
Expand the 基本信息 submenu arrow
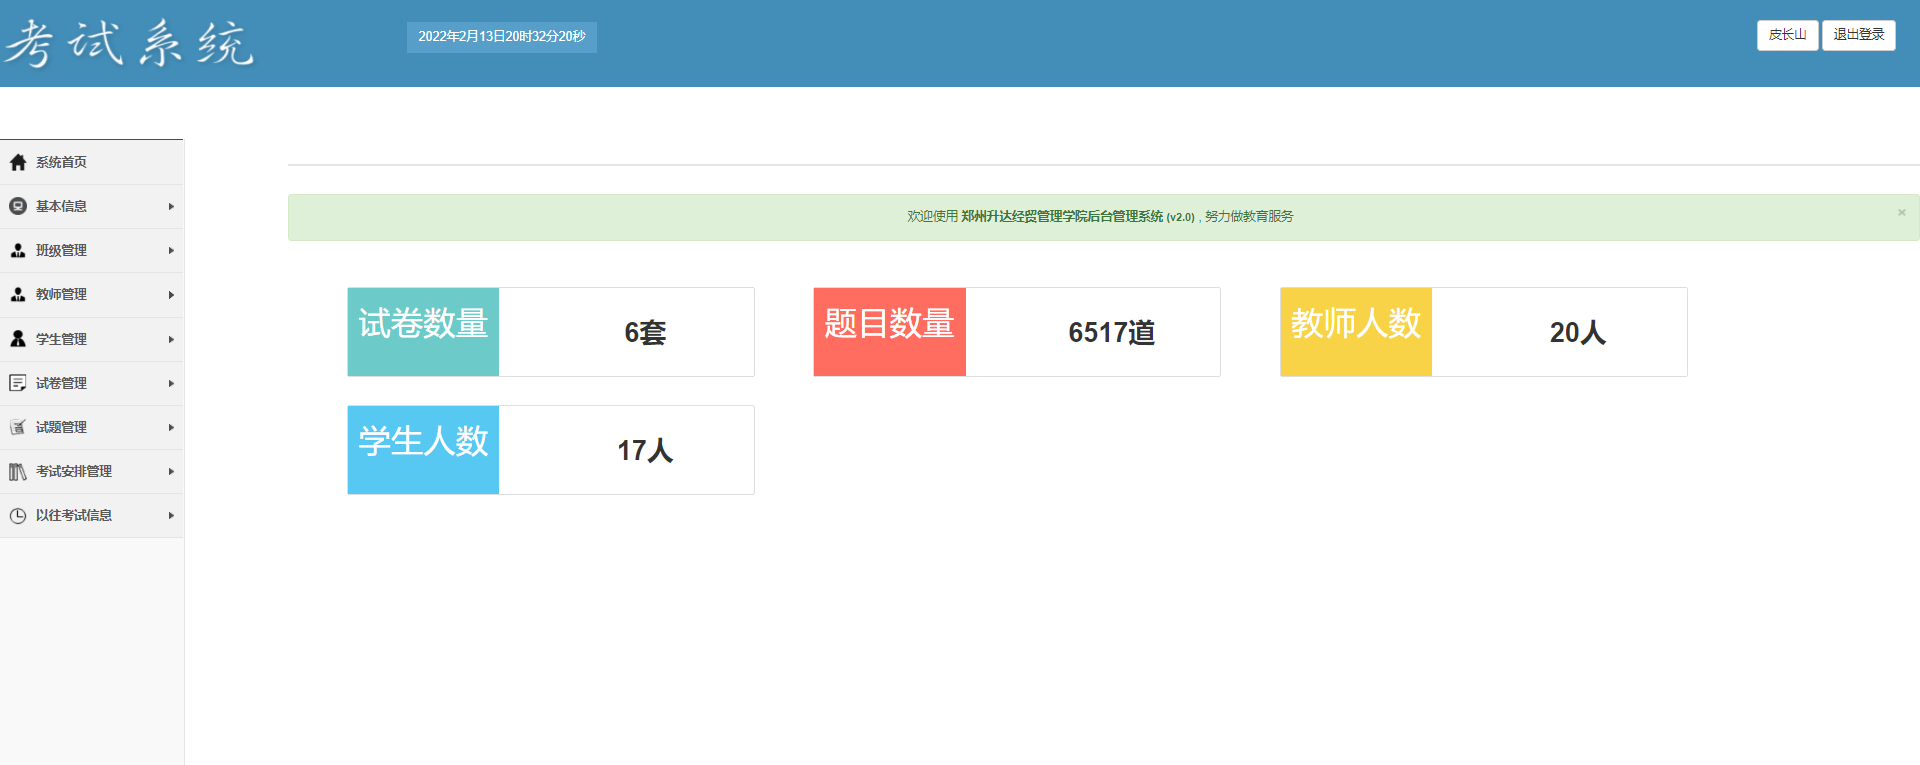pyautogui.click(x=171, y=206)
